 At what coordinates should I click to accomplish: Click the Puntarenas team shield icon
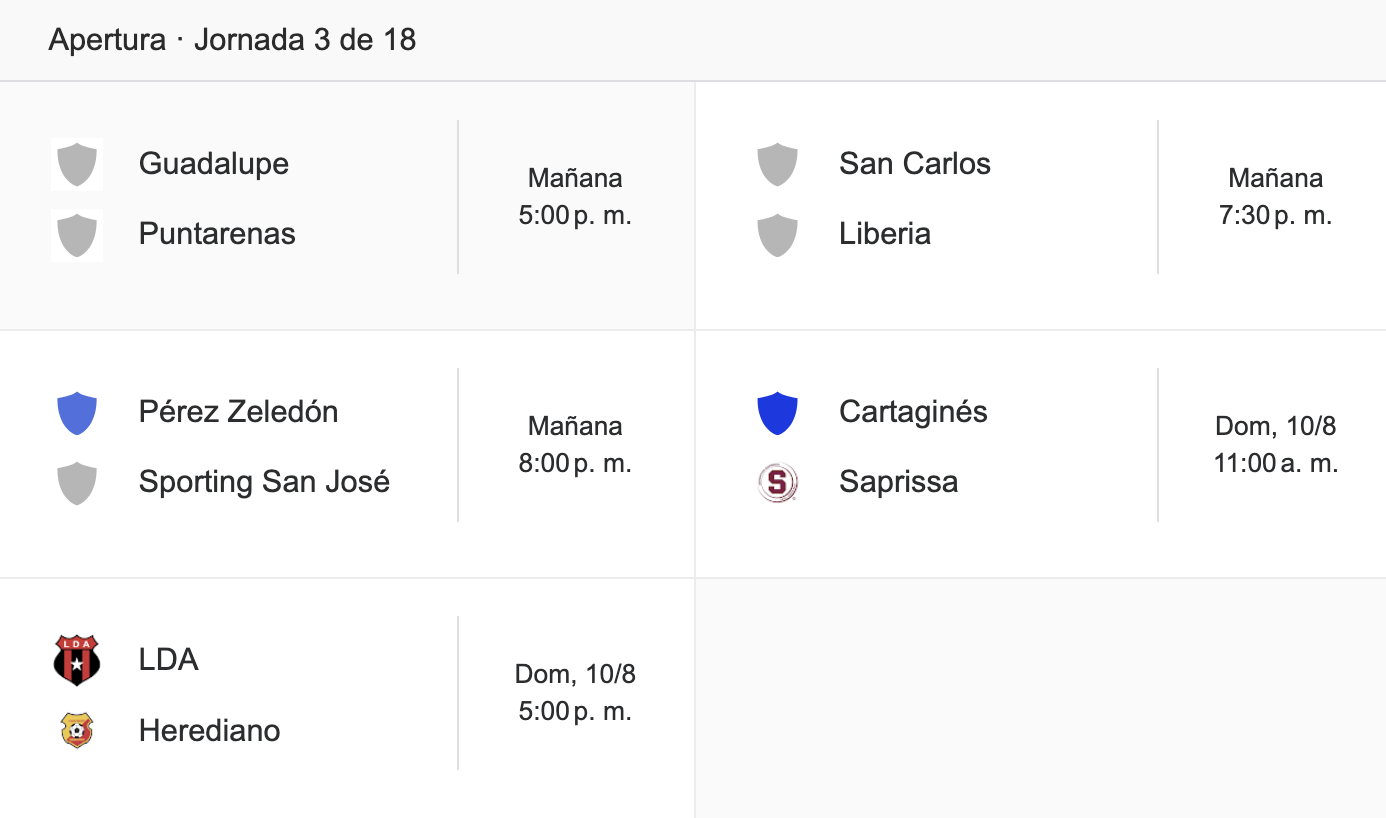[77, 235]
